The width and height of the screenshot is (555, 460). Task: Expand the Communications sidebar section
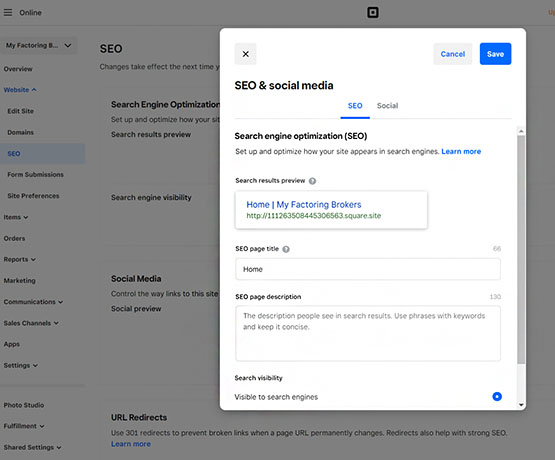(33, 302)
